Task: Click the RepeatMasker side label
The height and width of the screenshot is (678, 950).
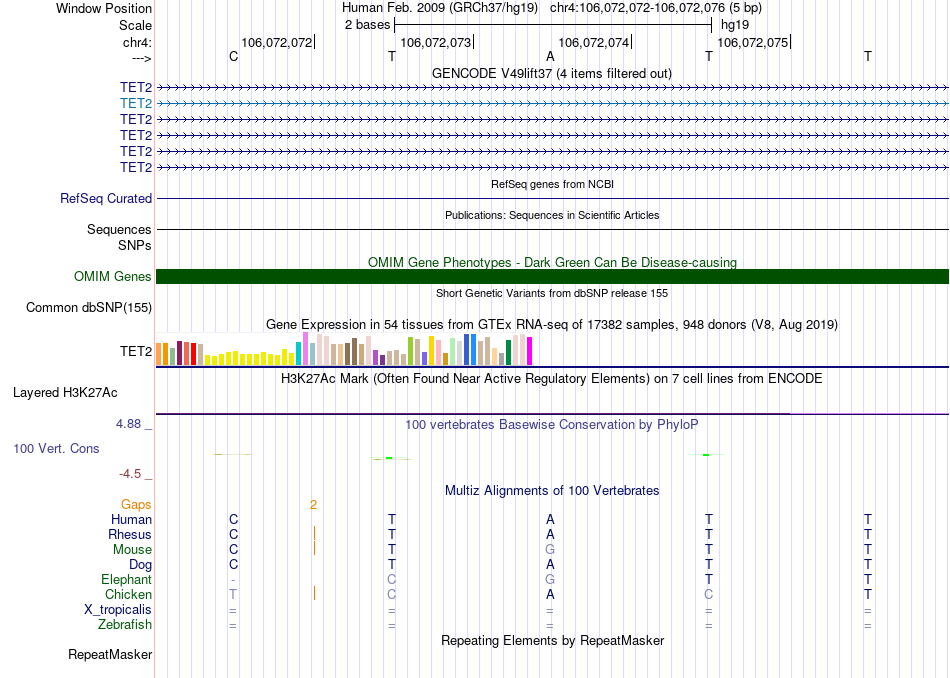Action: (x=110, y=654)
